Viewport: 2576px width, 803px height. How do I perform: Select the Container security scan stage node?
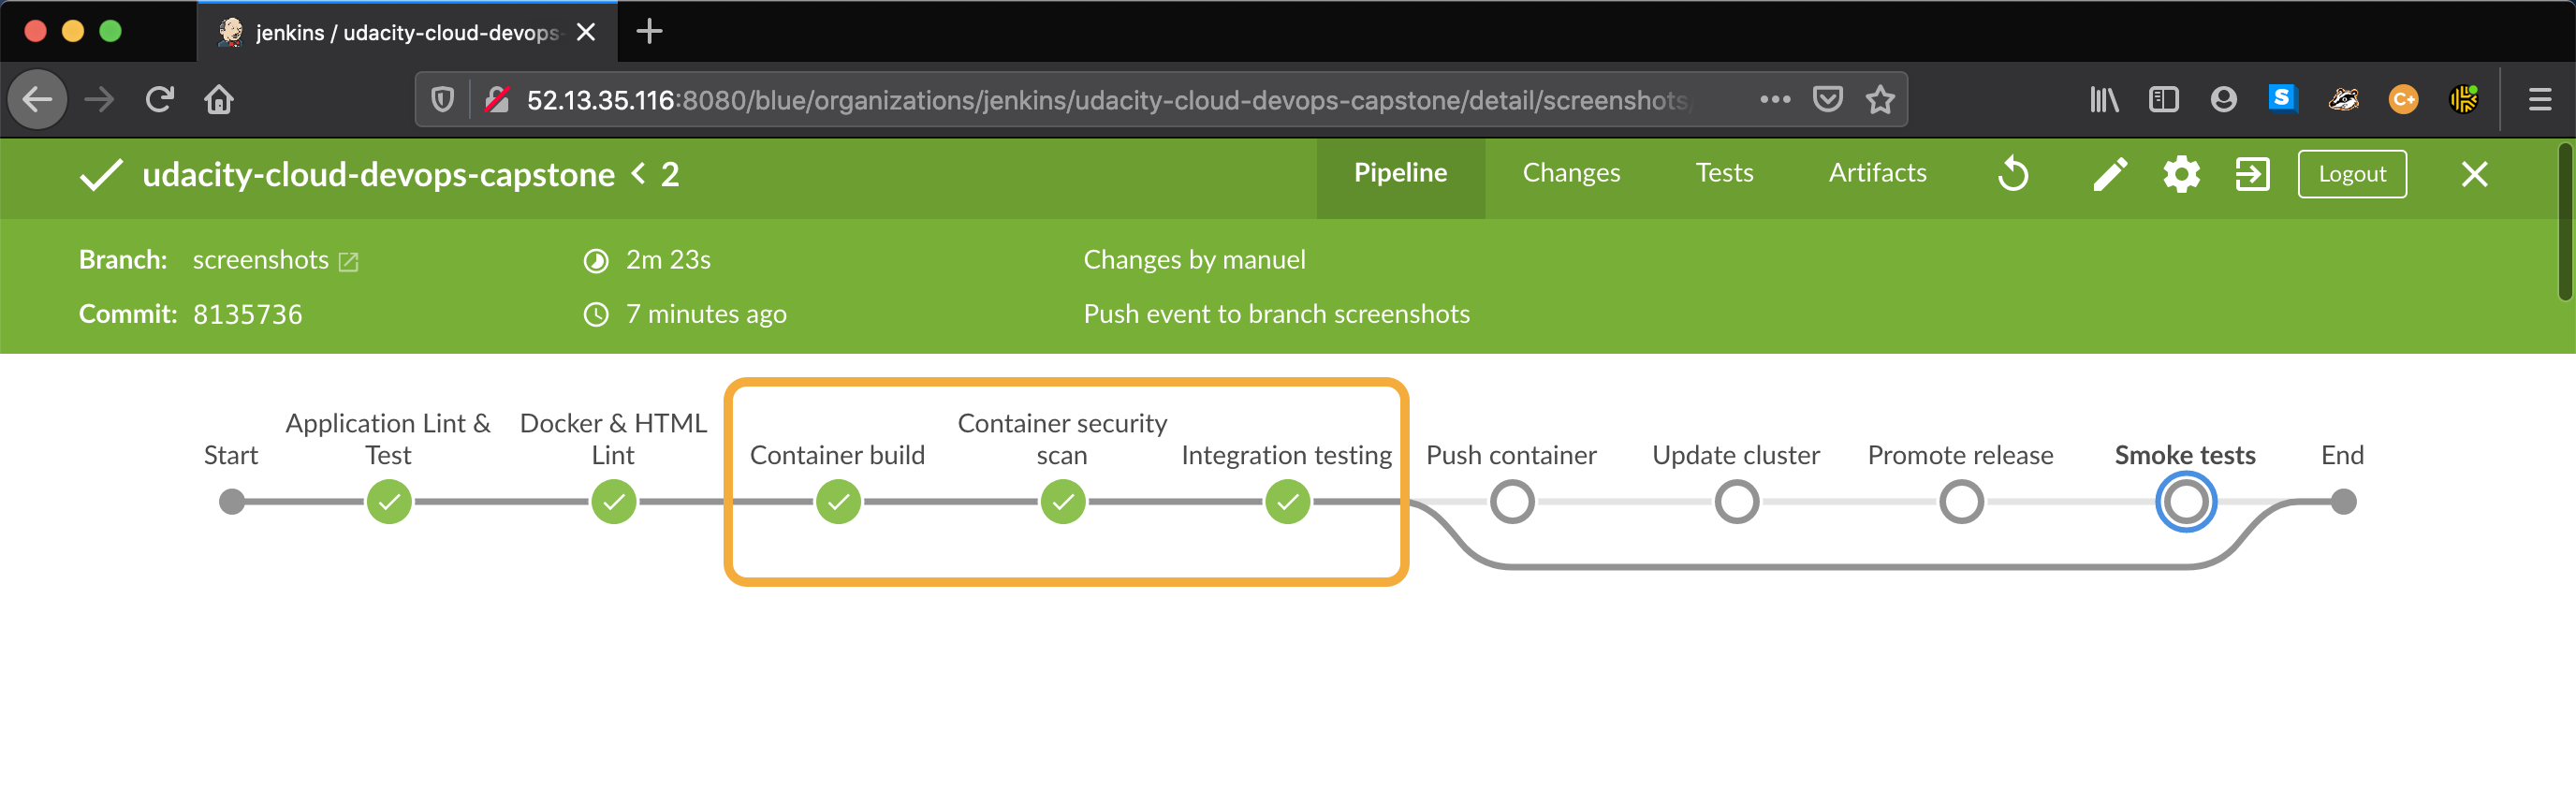click(x=1063, y=502)
